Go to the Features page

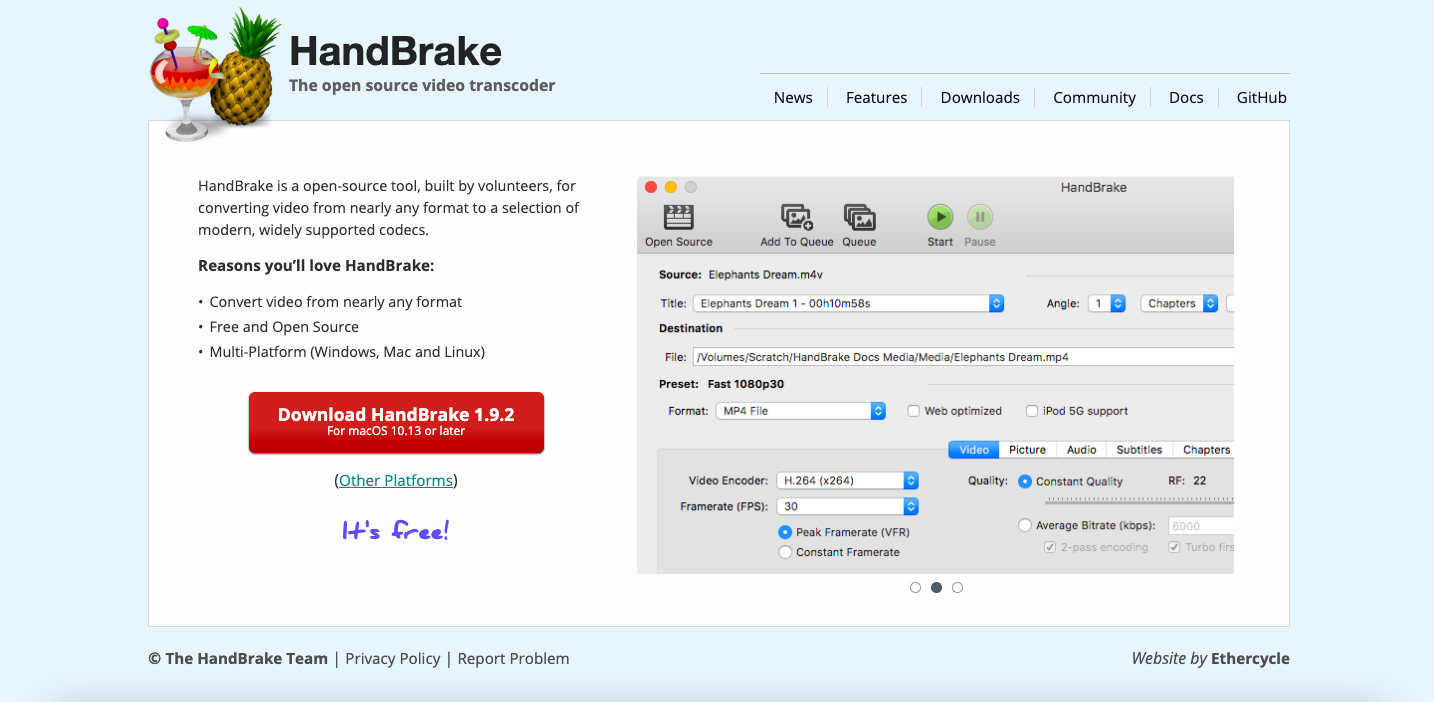877,97
